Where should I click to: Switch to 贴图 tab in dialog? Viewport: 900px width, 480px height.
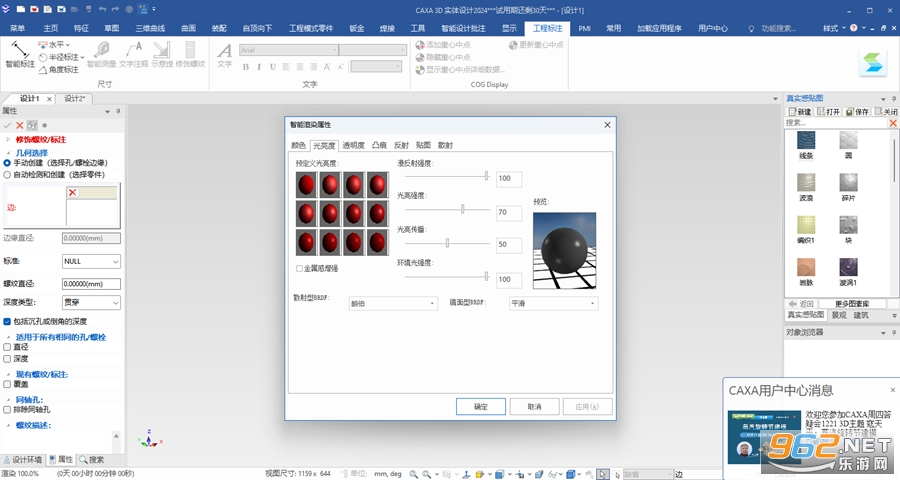423,145
